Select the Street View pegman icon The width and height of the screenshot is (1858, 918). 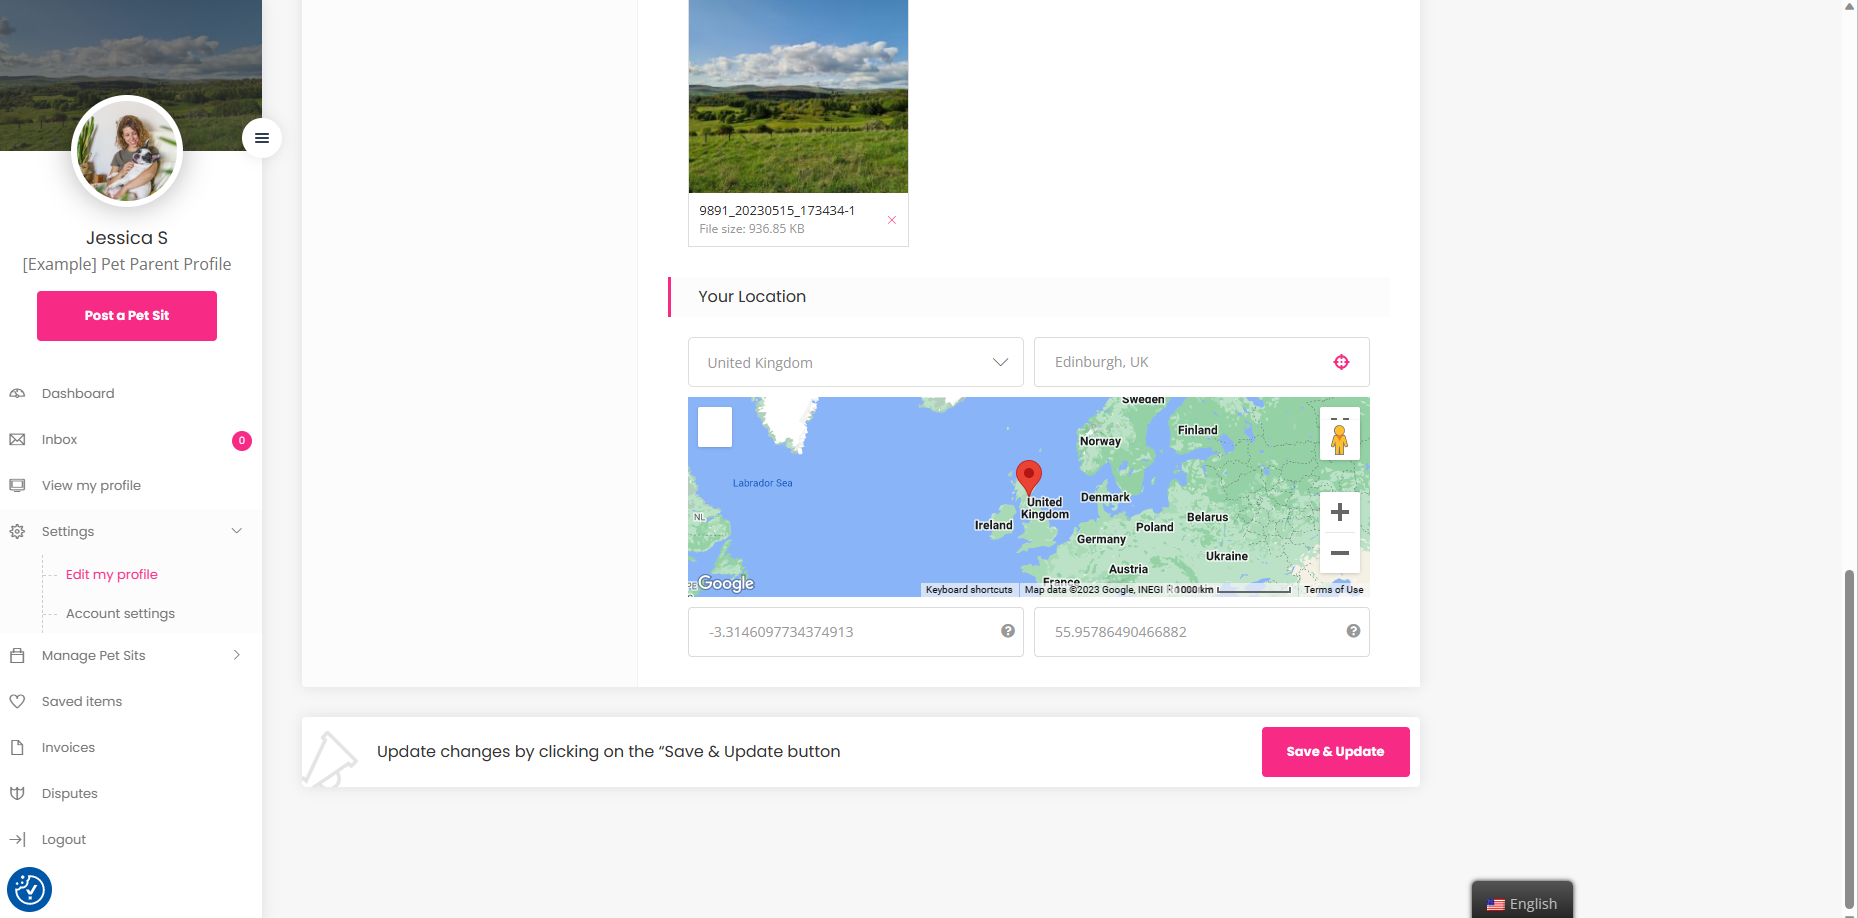point(1339,439)
